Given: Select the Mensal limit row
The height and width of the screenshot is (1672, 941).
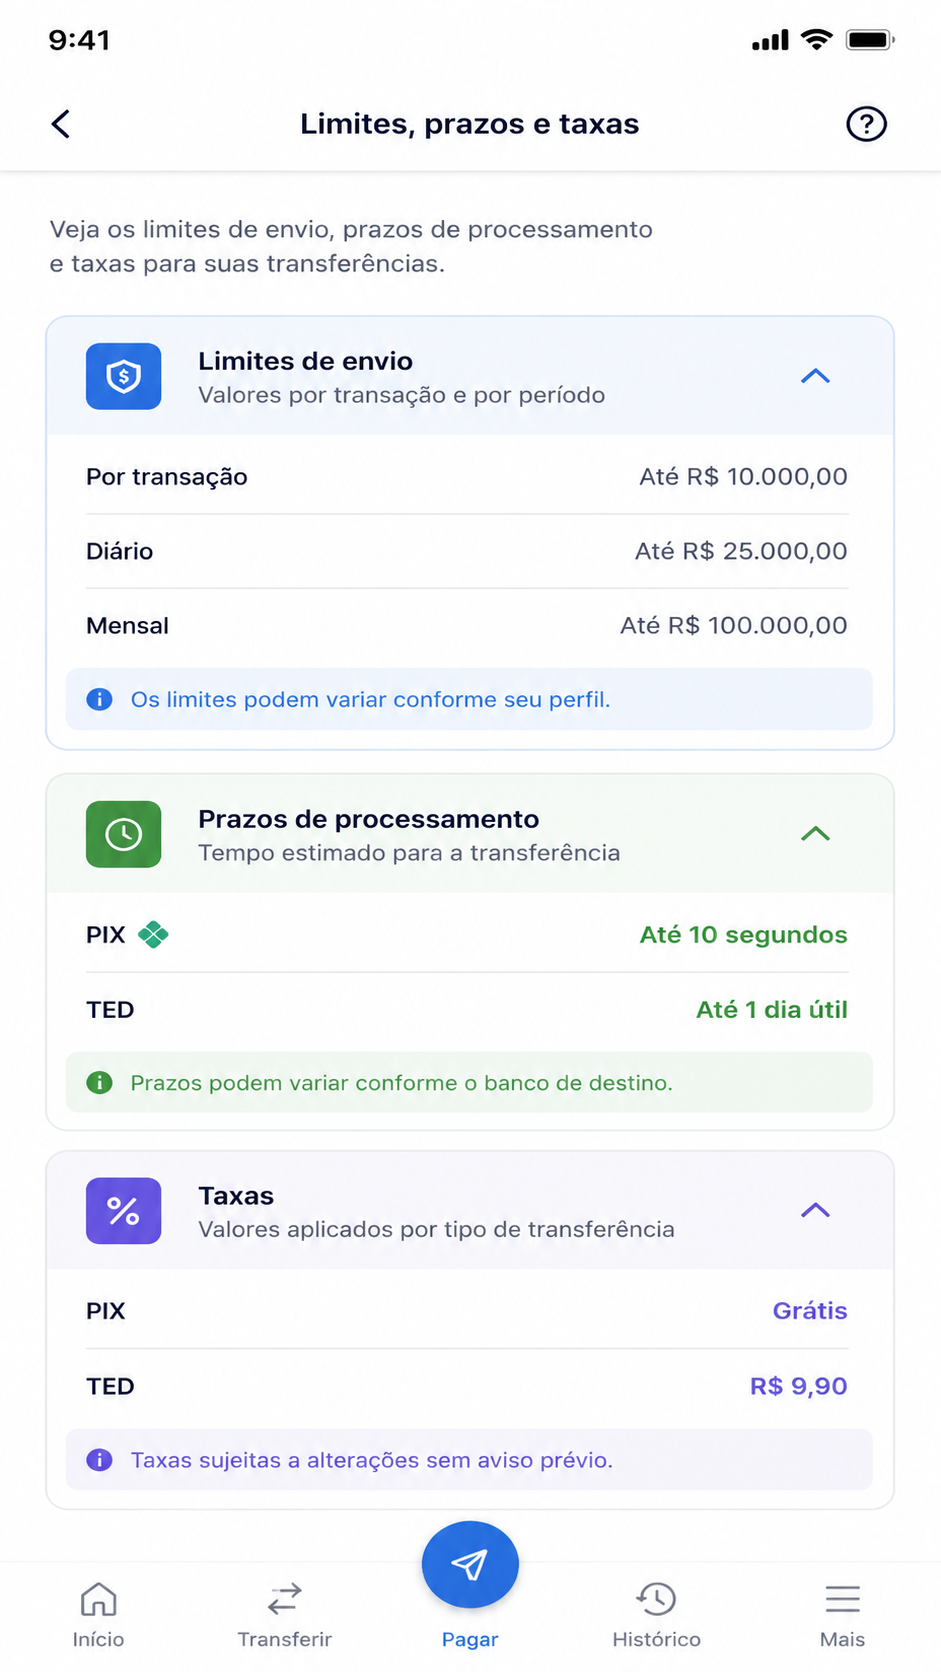Looking at the screenshot, I should [467, 626].
